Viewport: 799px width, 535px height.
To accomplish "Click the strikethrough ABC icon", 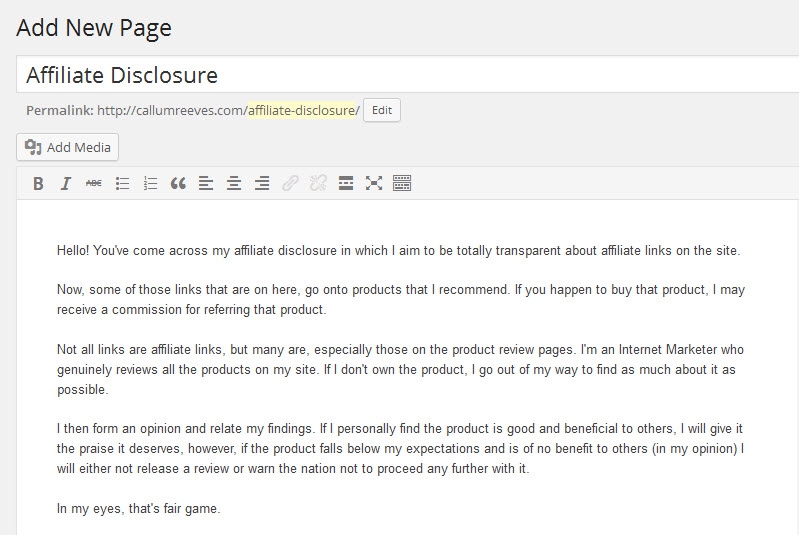I will coord(94,183).
